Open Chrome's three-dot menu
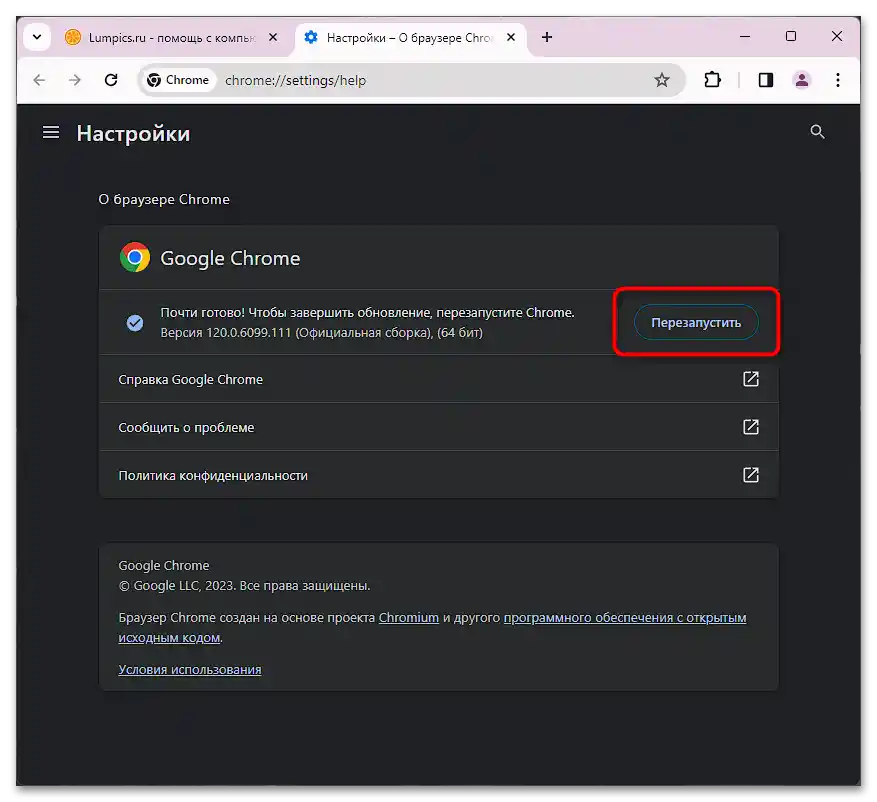Viewport: 877px width, 802px height. 838,80
